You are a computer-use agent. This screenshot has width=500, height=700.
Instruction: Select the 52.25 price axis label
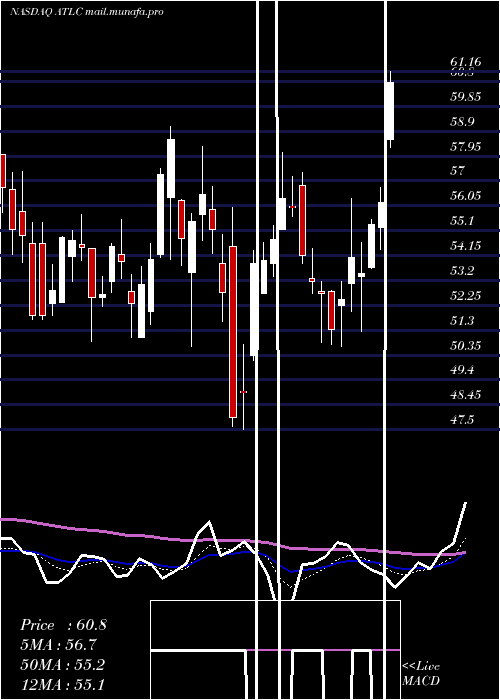(466, 296)
